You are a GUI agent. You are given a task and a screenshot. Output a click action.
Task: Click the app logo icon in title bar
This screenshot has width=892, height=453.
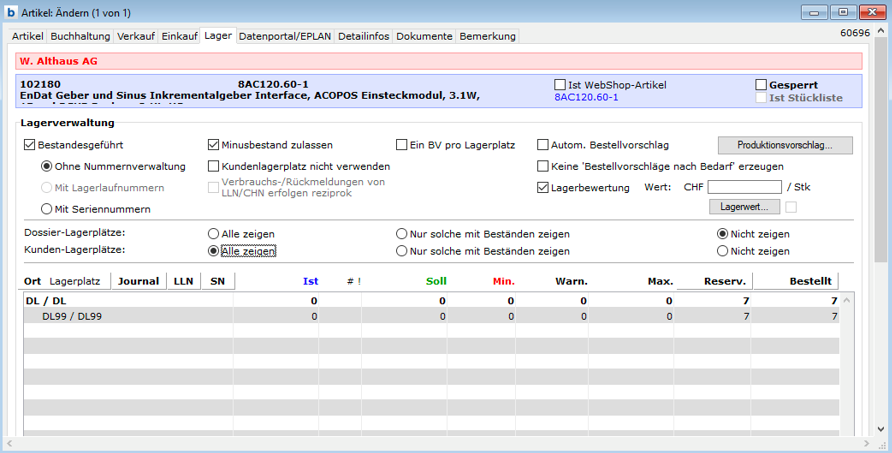(11, 12)
